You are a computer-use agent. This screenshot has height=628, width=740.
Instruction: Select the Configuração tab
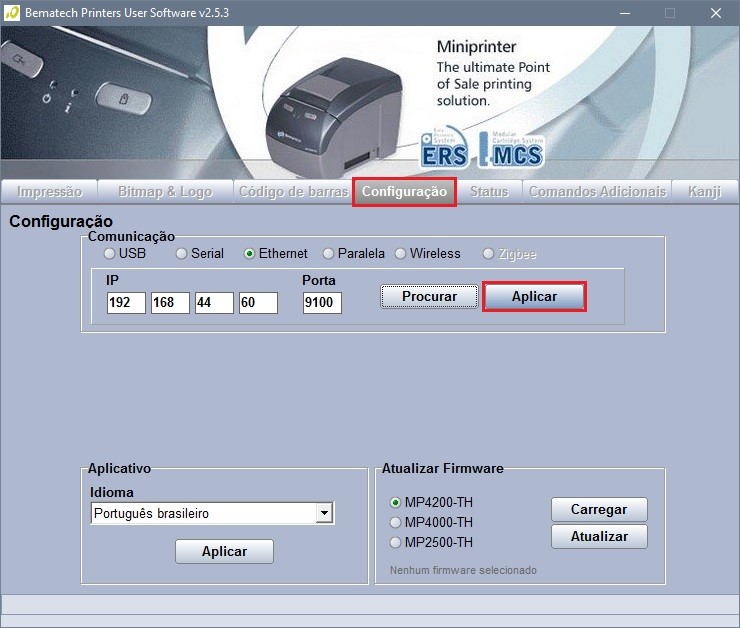[404, 192]
